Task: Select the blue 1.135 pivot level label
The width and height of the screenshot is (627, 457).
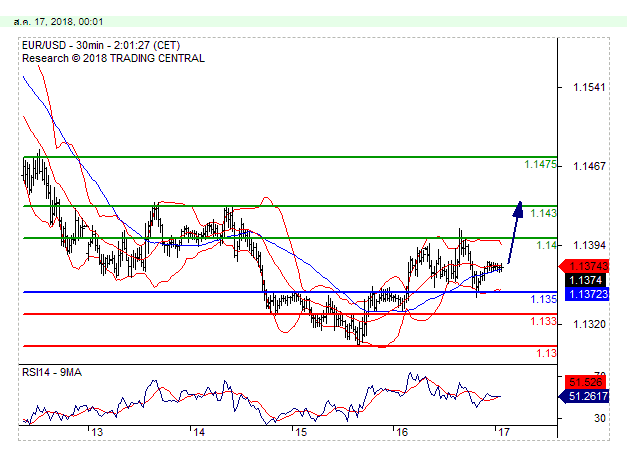Action: coord(543,299)
